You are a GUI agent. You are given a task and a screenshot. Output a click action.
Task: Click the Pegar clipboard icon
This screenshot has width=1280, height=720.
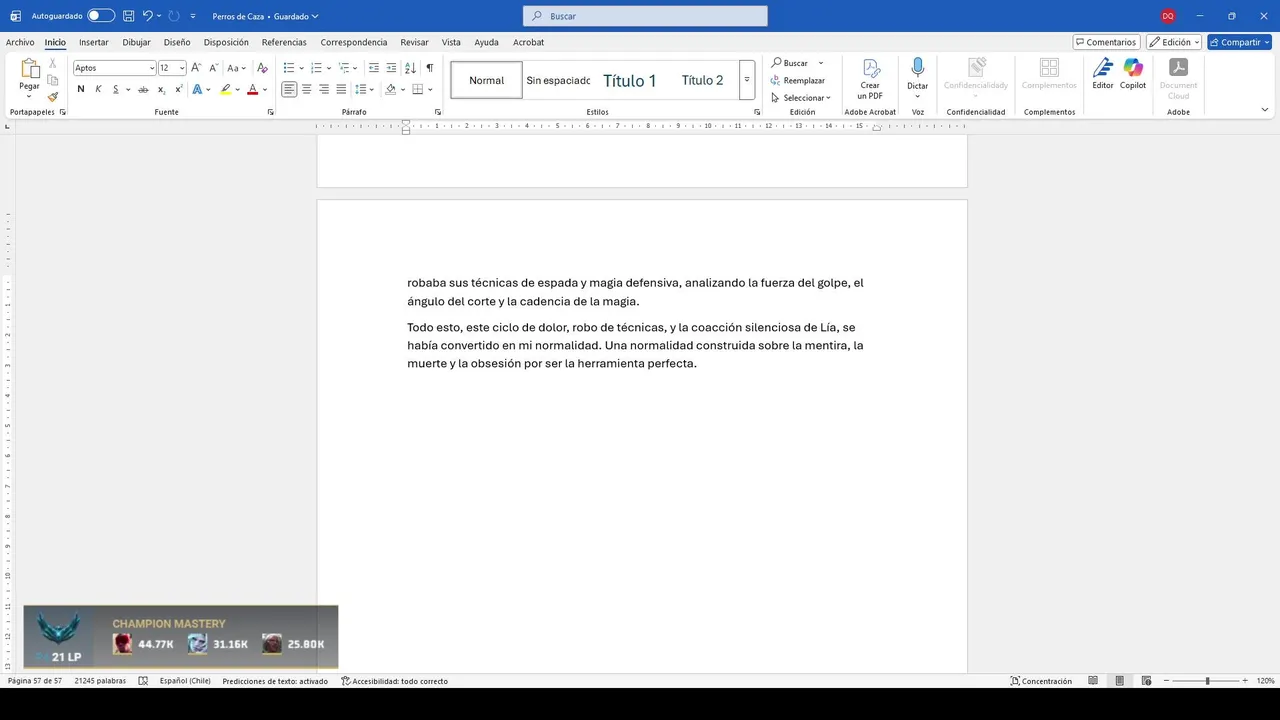[x=30, y=68]
